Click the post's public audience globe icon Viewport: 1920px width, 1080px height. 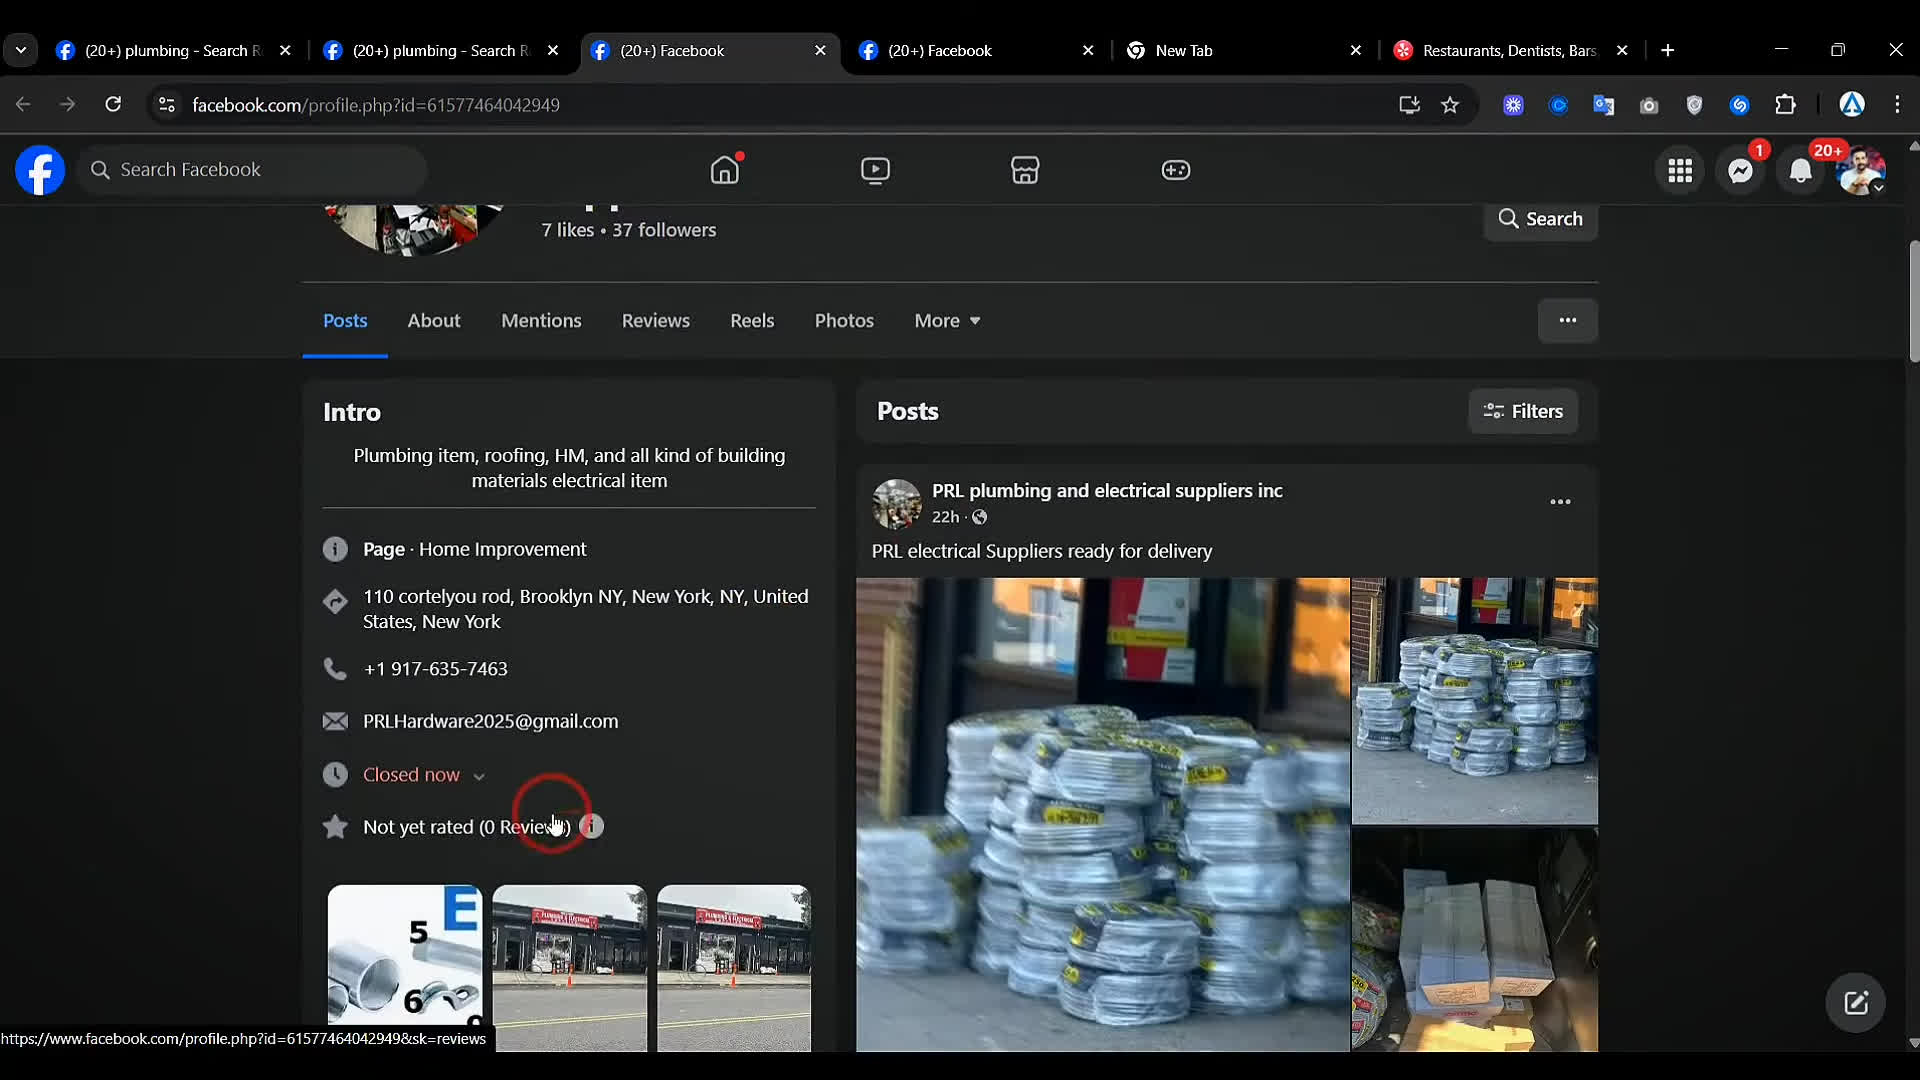click(x=979, y=517)
